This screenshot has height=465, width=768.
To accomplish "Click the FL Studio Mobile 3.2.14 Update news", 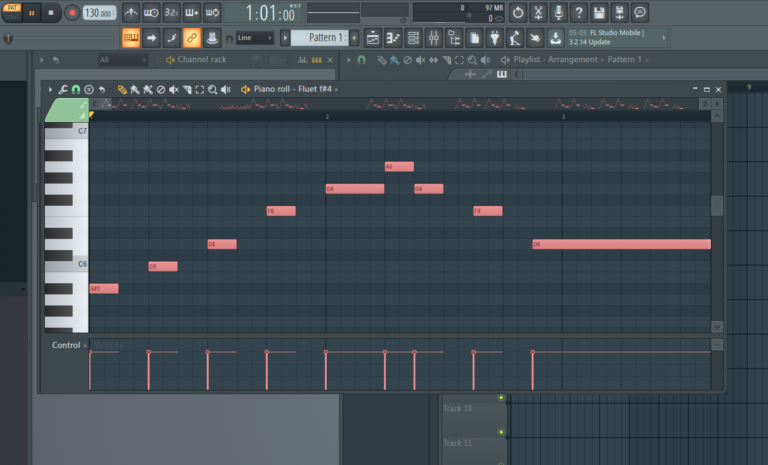I will pos(612,37).
